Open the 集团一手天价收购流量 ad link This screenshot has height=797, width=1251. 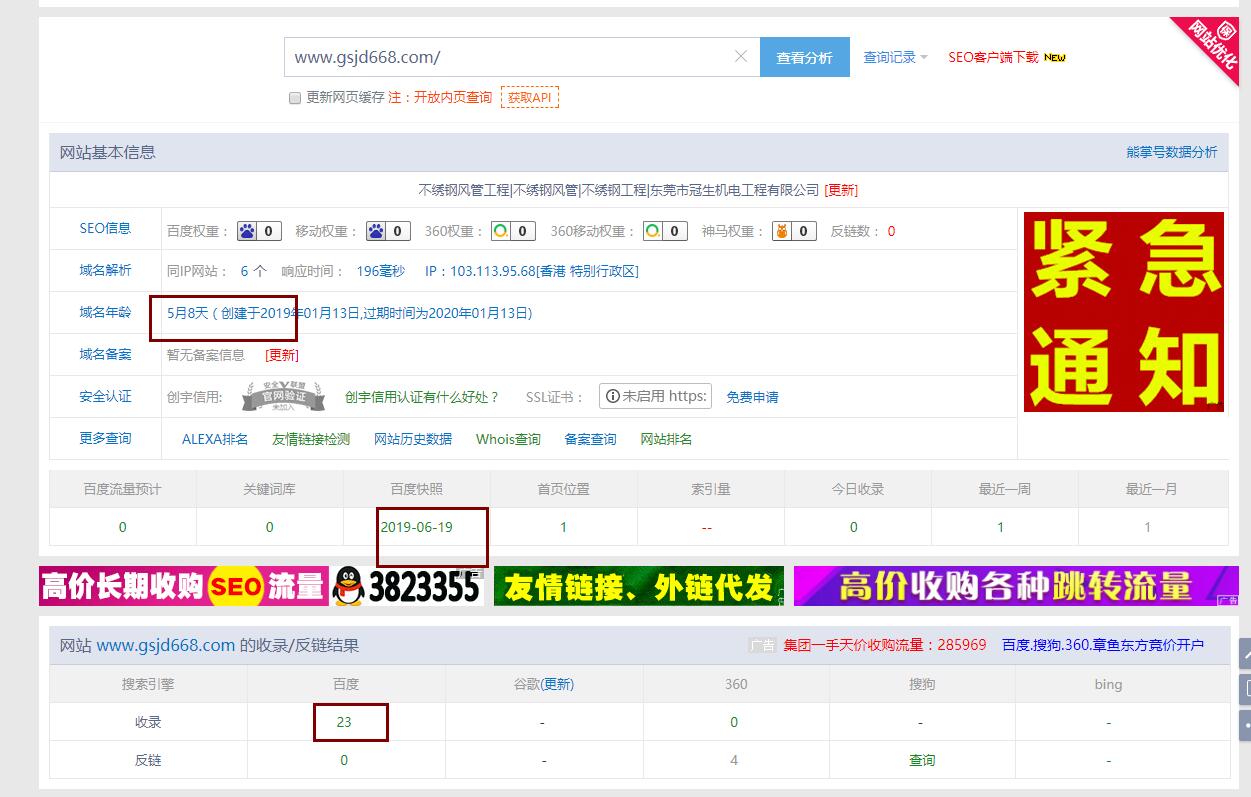(885, 645)
